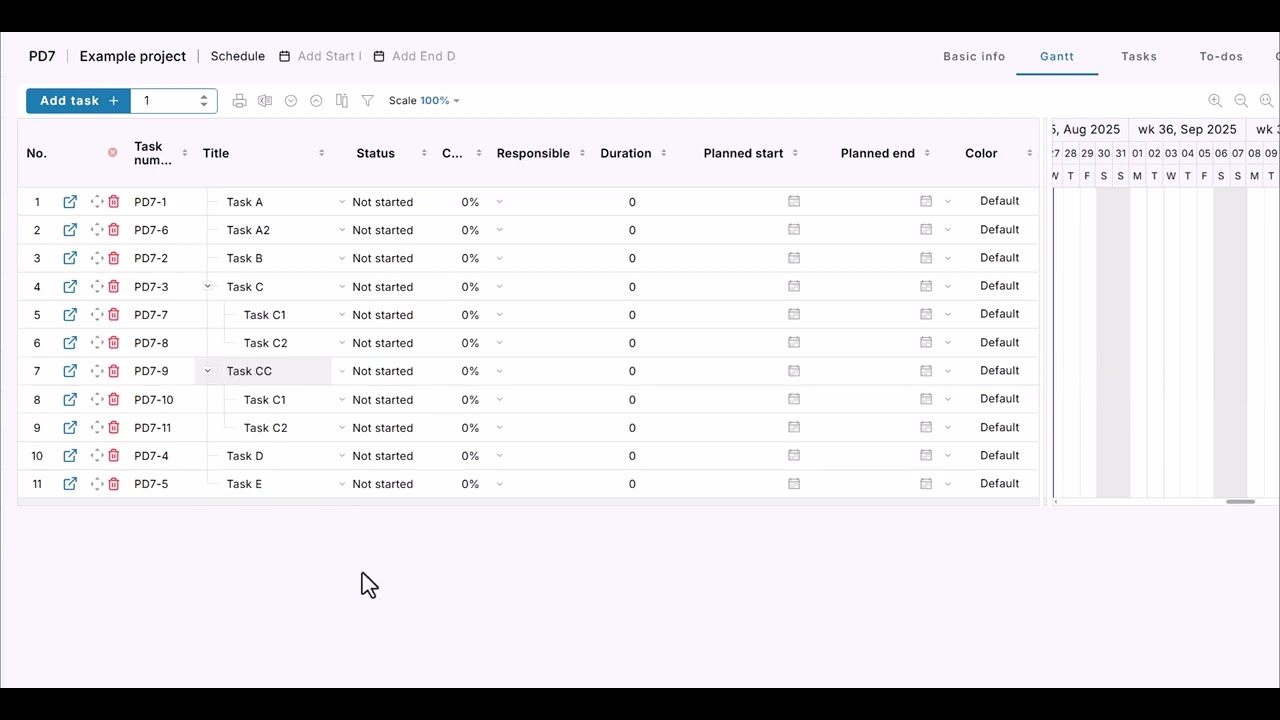Screen dimensions: 1280x720
Task: Click the zoom-to-fit magnifier icon
Action: point(1266,101)
